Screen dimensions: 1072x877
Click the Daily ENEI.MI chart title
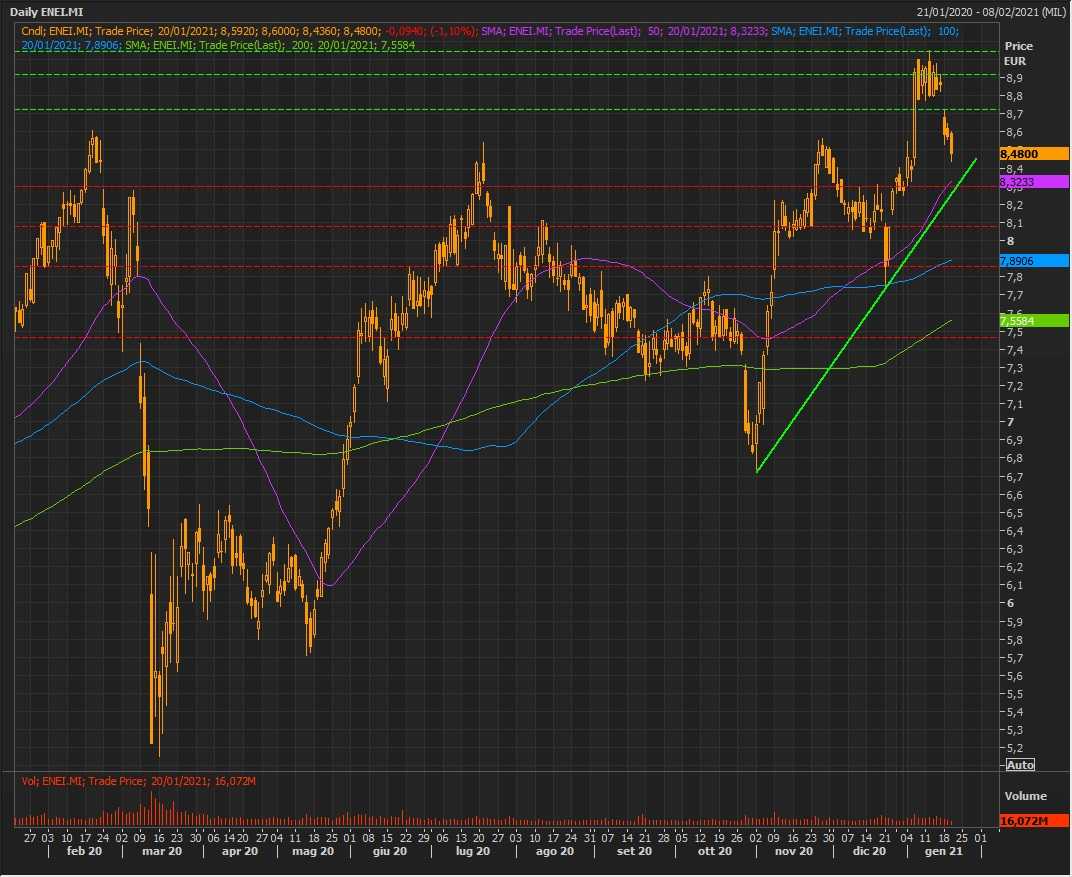[x=47, y=12]
